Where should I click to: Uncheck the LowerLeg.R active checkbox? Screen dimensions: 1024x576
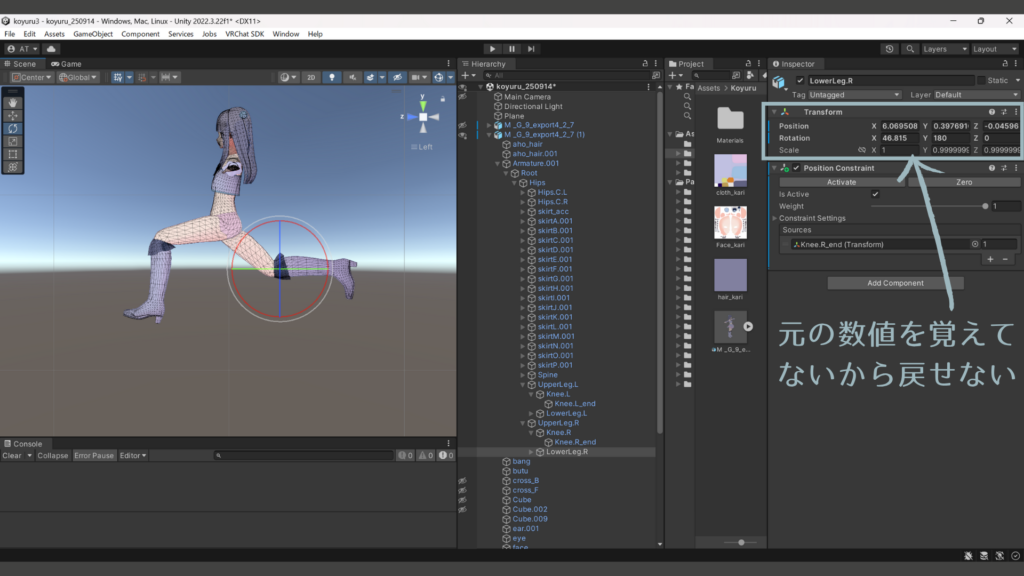pyautogui.click(x=800, y=80)
